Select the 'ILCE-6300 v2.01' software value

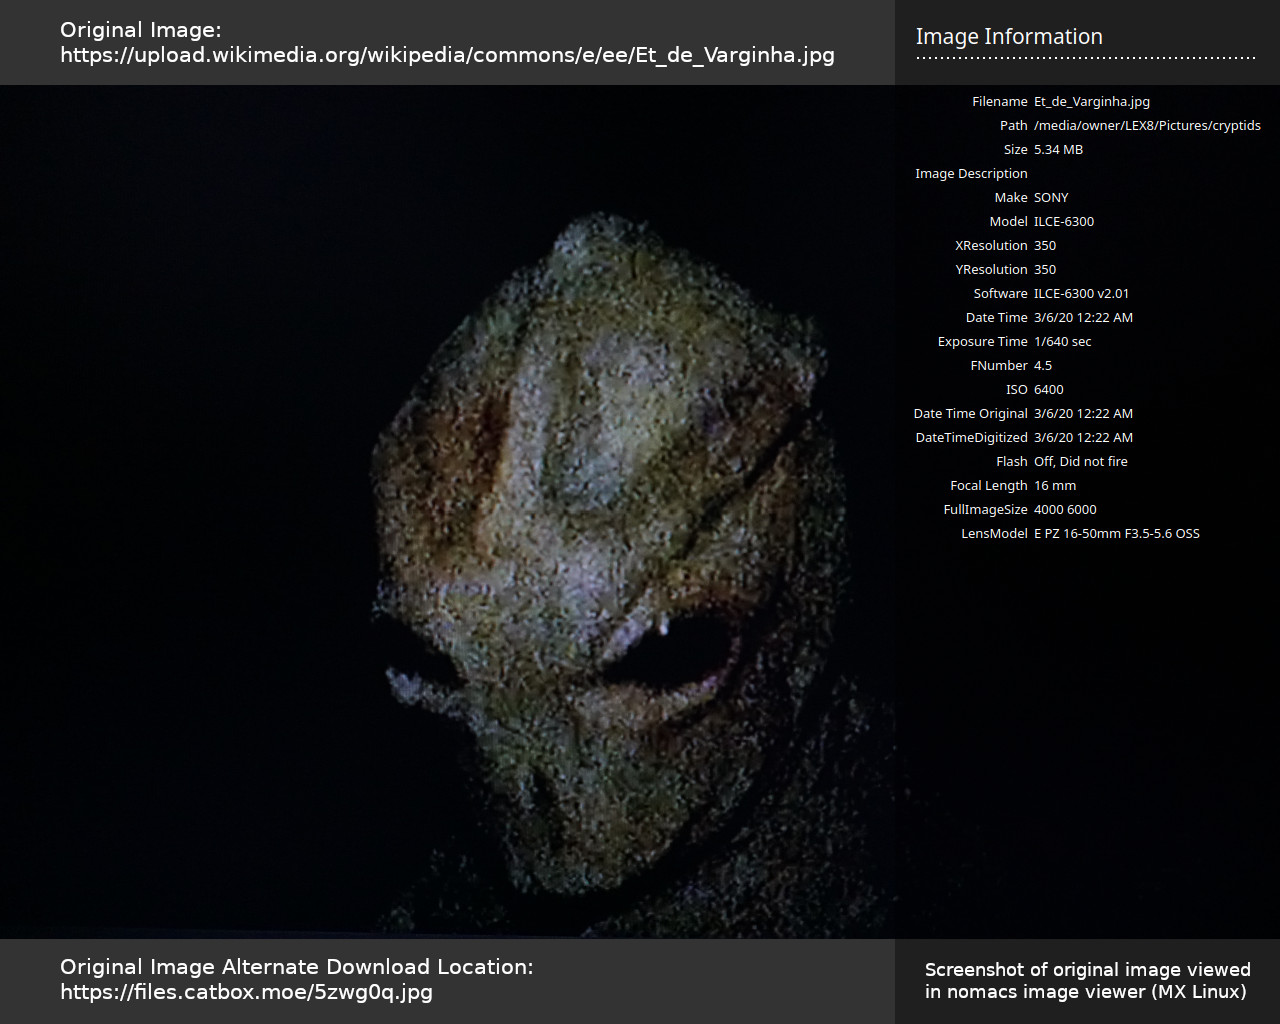[1082, 294]
